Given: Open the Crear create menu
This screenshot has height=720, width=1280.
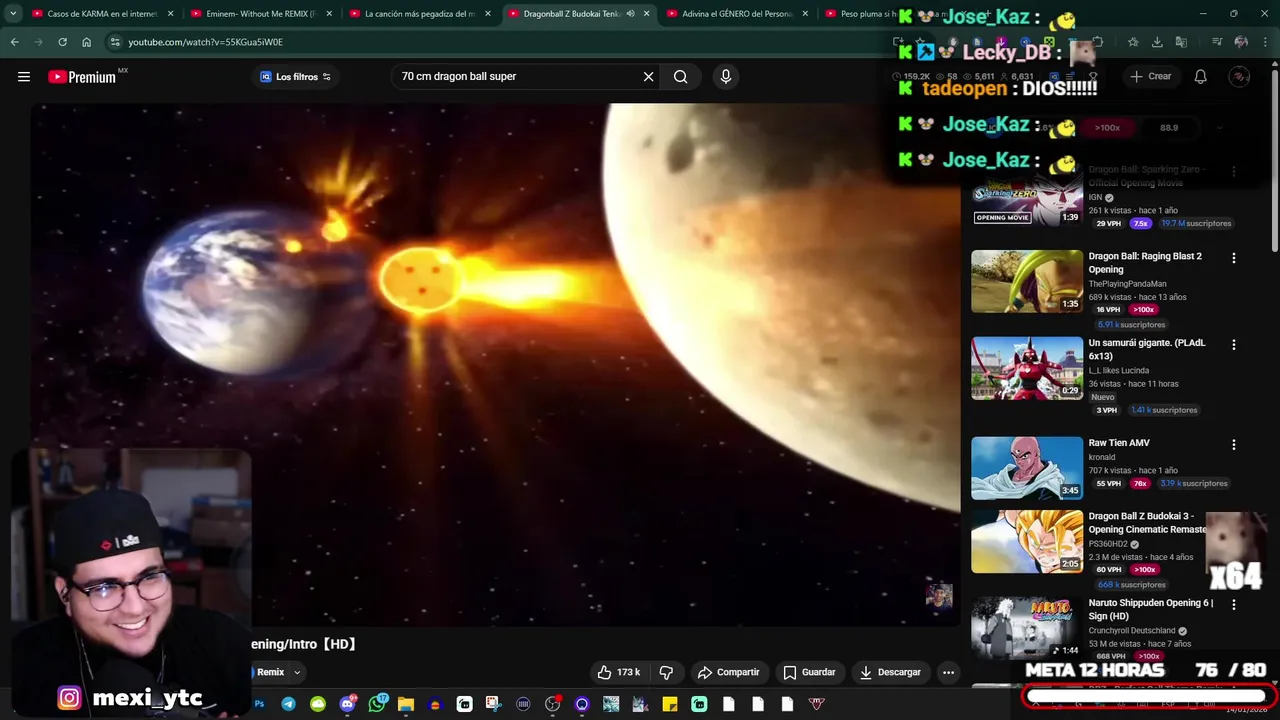Looking at the screenshot, I should point(1150,77).
